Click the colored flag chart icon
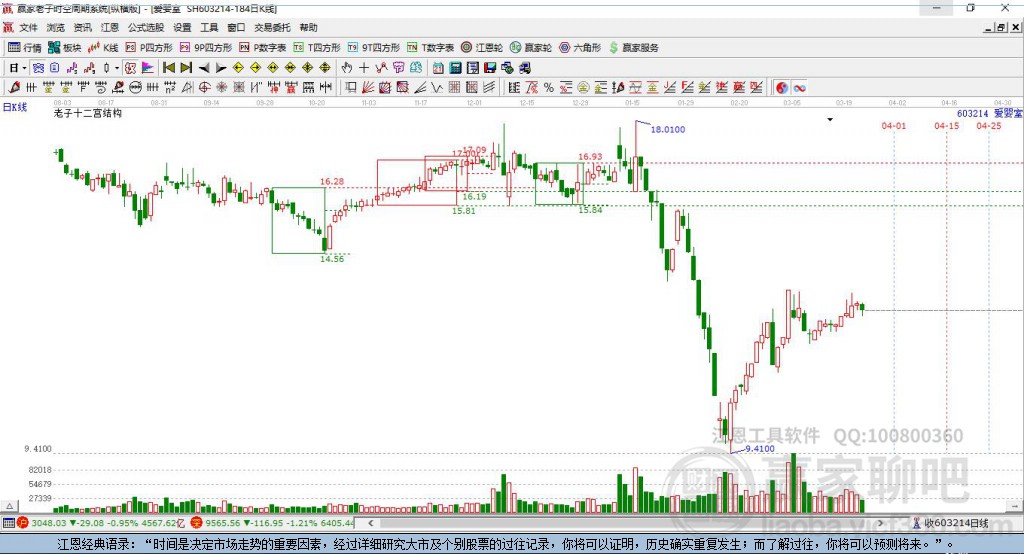1024x554 pixels. (x=148, y=68)
